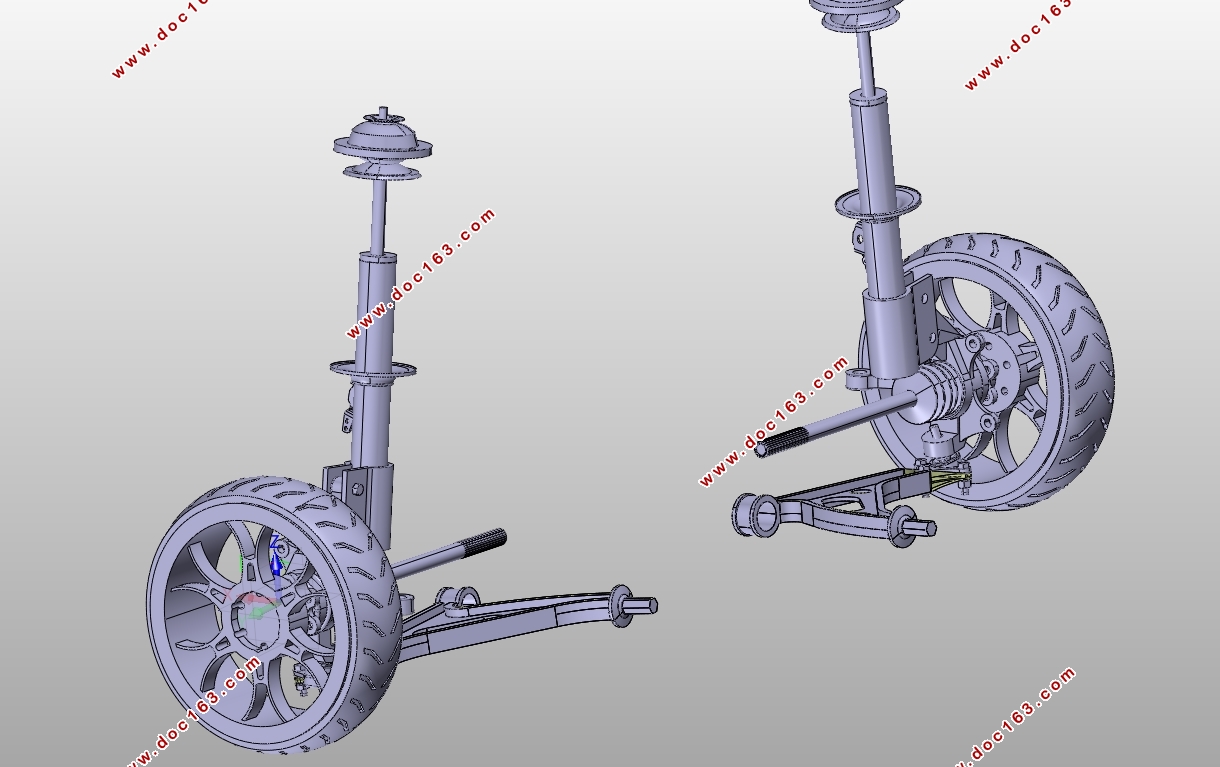Select the bushing ring on right control arm
The width and height of the screenshot is (1220, 767).
pyautogui.click(x=757, y=514)
